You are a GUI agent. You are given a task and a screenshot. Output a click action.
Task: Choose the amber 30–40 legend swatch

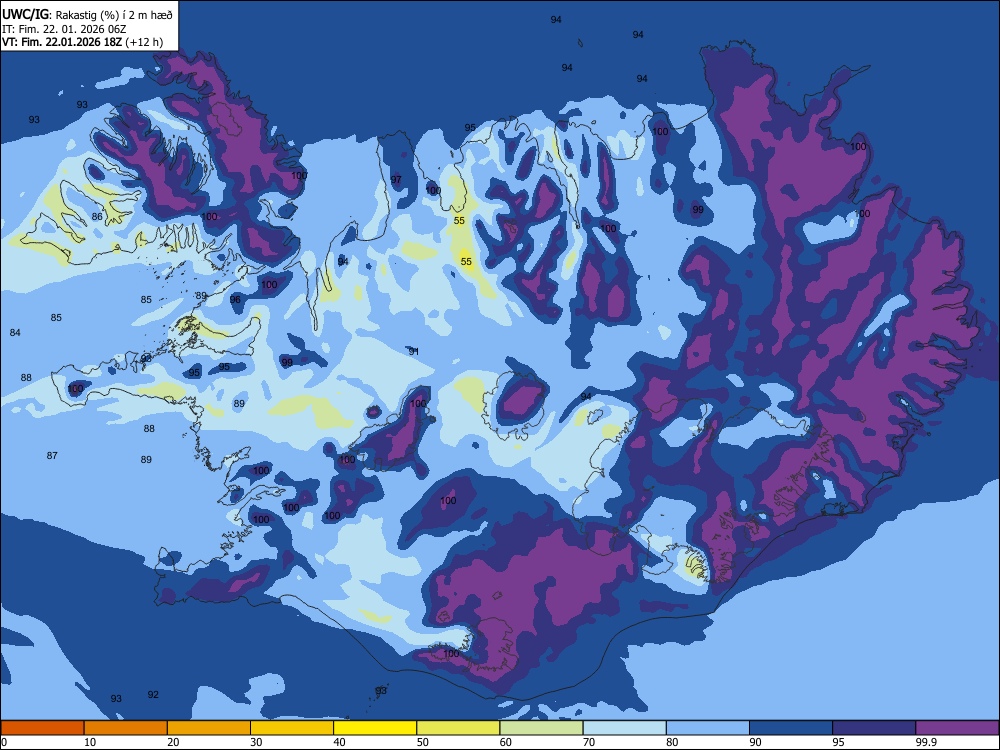pyautogui.click(x=292, y=728)
